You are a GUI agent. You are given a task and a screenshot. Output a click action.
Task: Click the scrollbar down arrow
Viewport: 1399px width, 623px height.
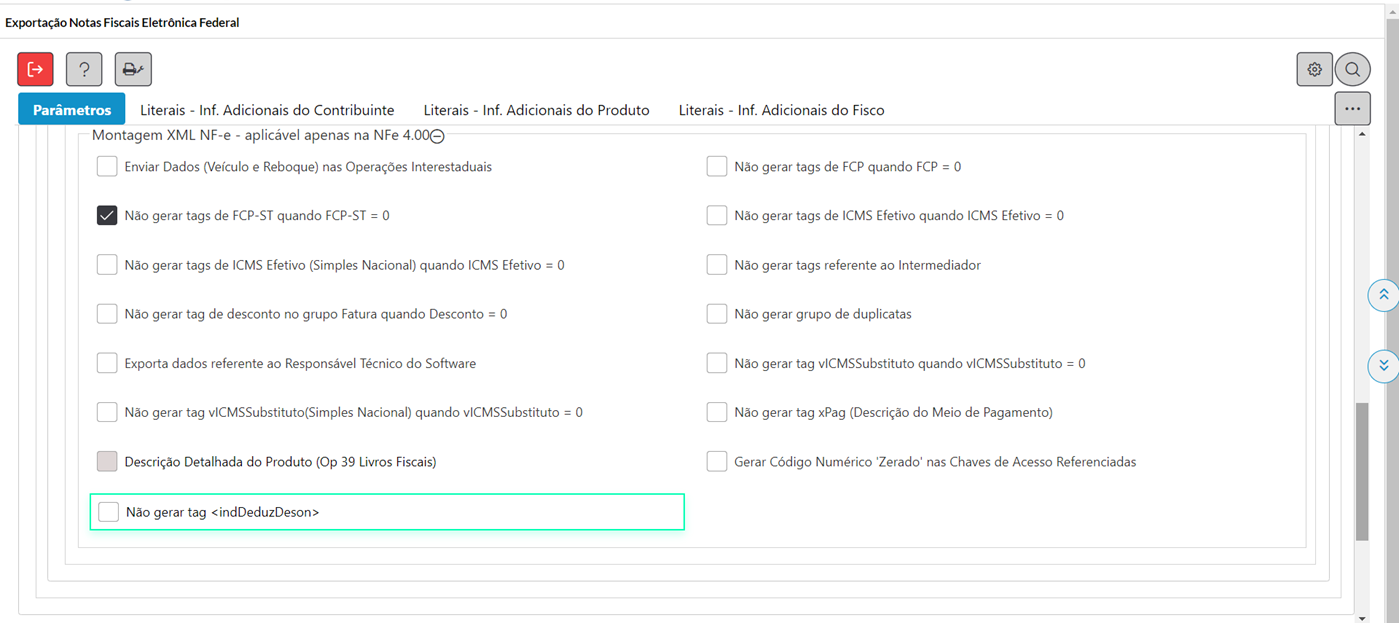1362,617
